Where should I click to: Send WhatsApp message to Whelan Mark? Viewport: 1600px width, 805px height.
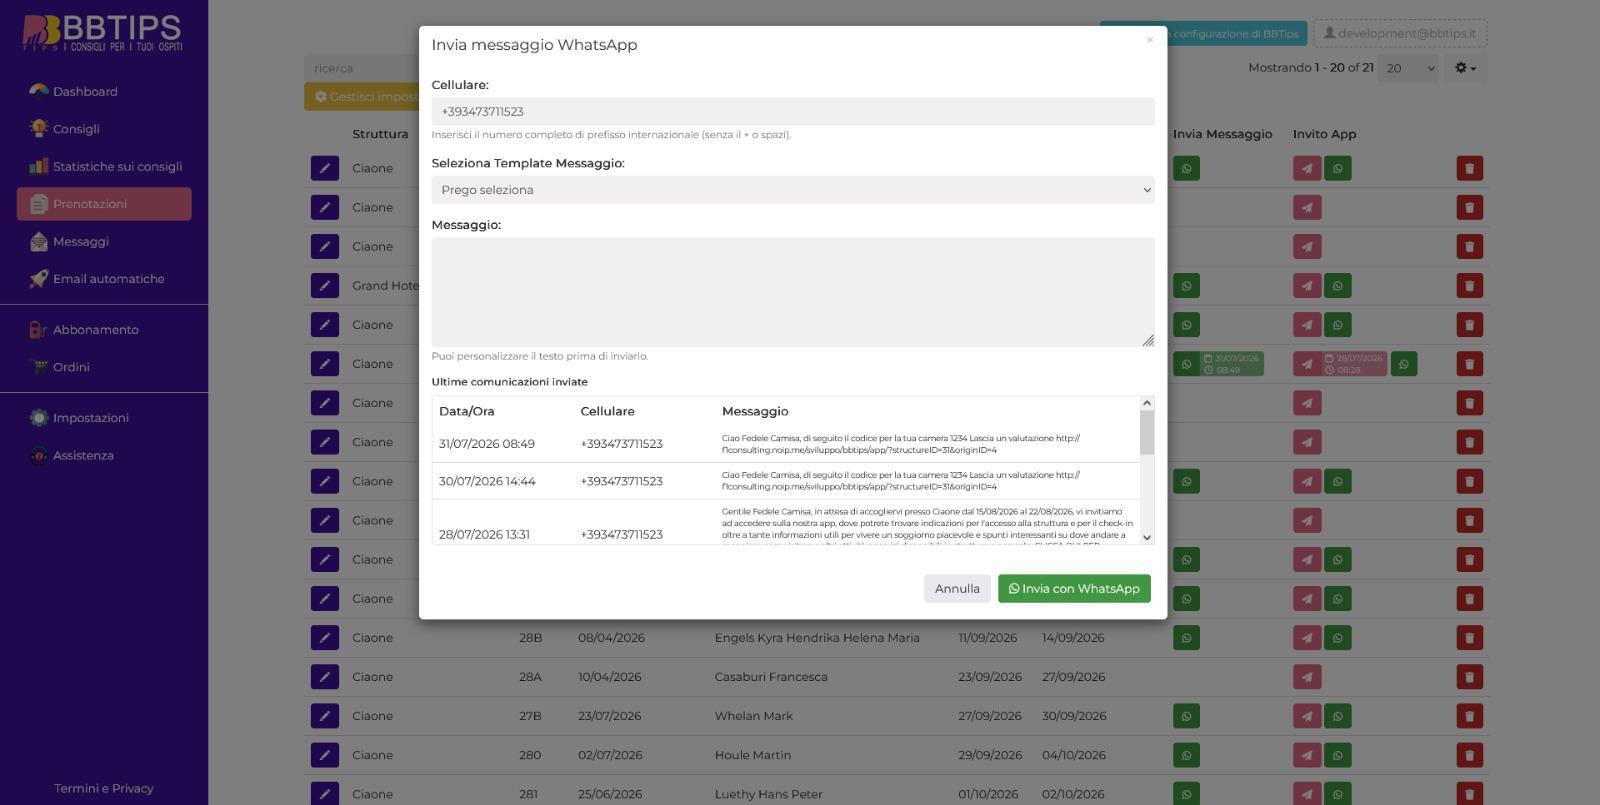1187,716
